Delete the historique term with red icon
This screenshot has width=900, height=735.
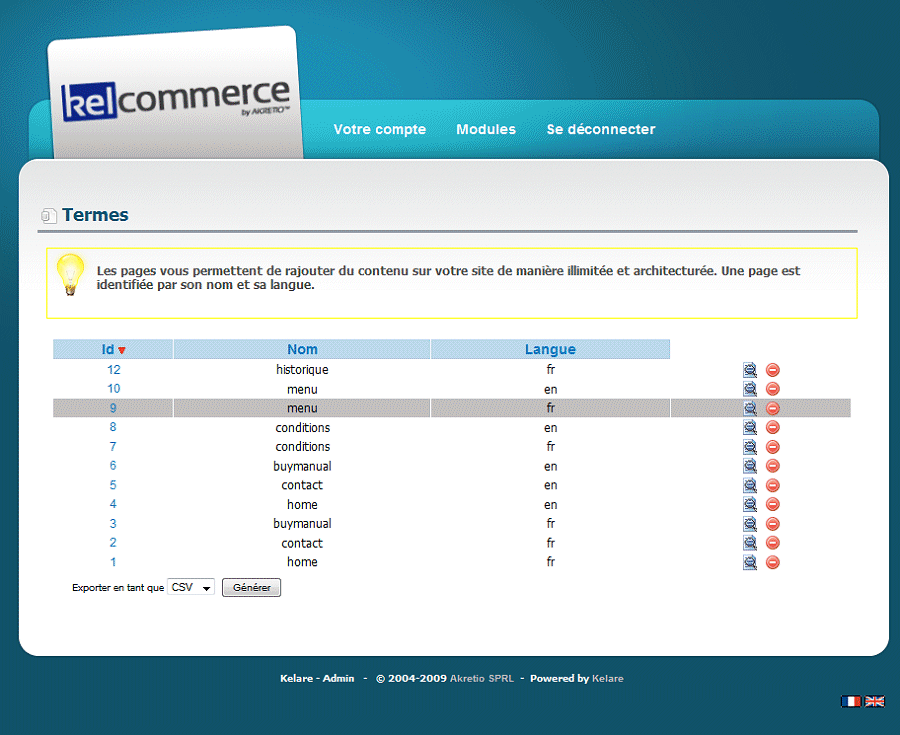tap(773, 370)
